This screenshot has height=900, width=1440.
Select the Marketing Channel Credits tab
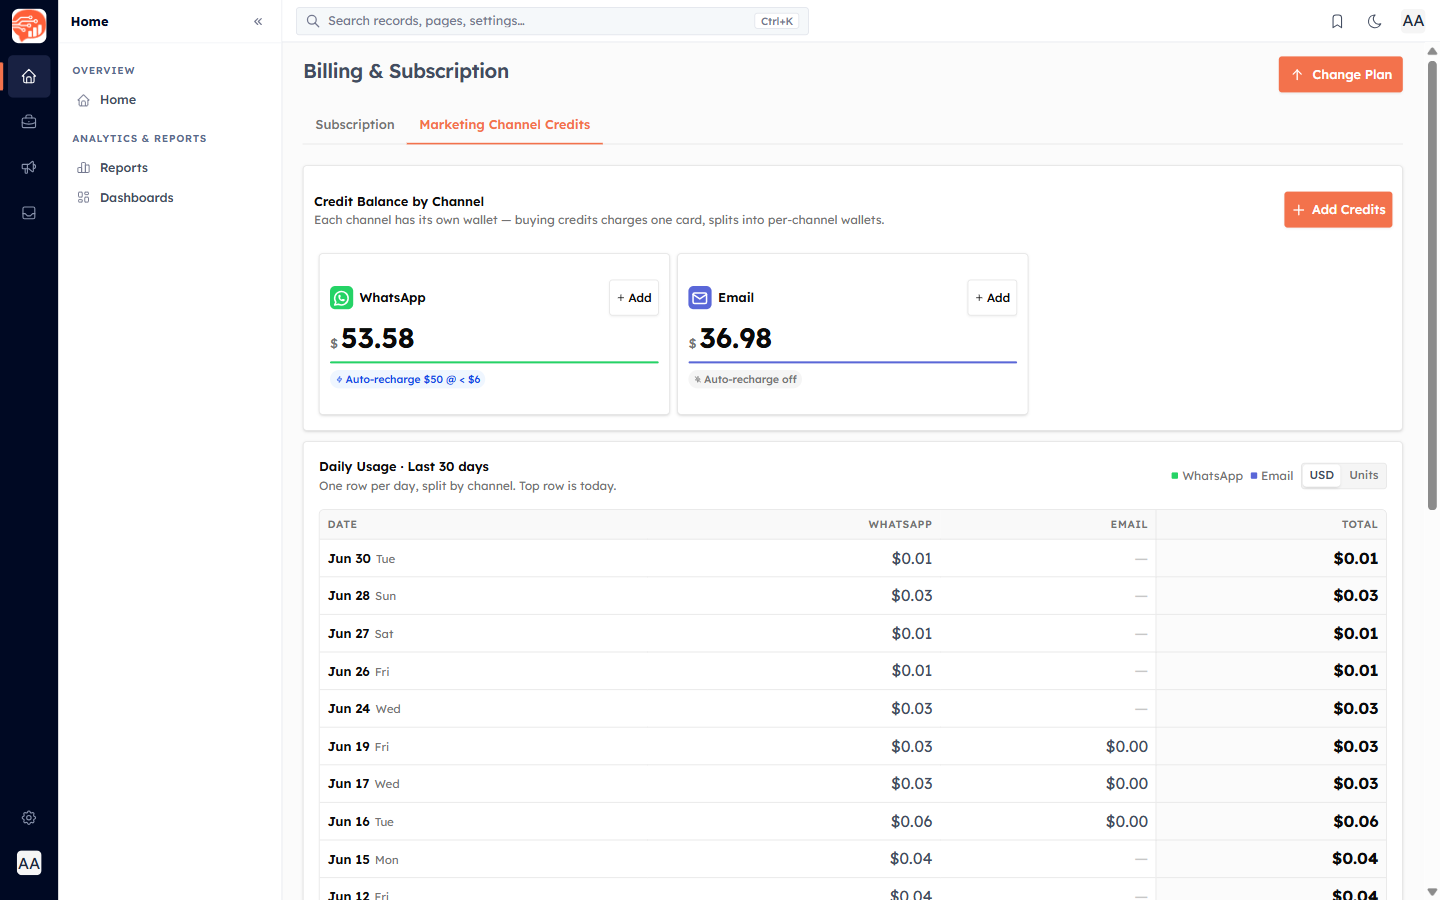click(x=505, y=125)
